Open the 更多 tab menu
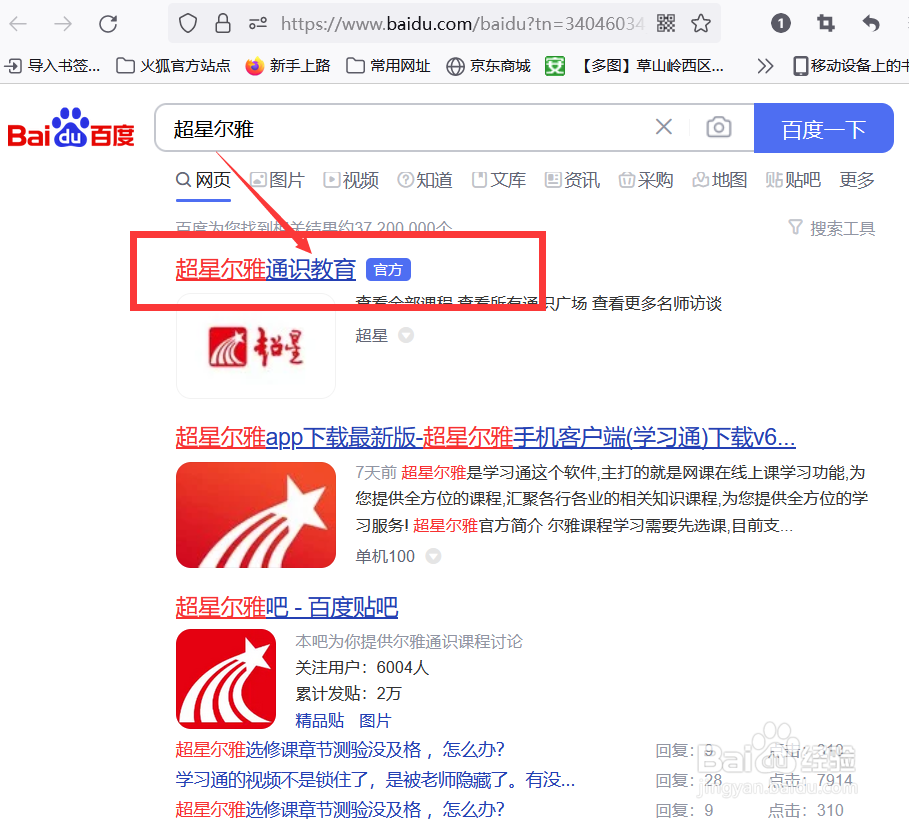 coord(857,180)
